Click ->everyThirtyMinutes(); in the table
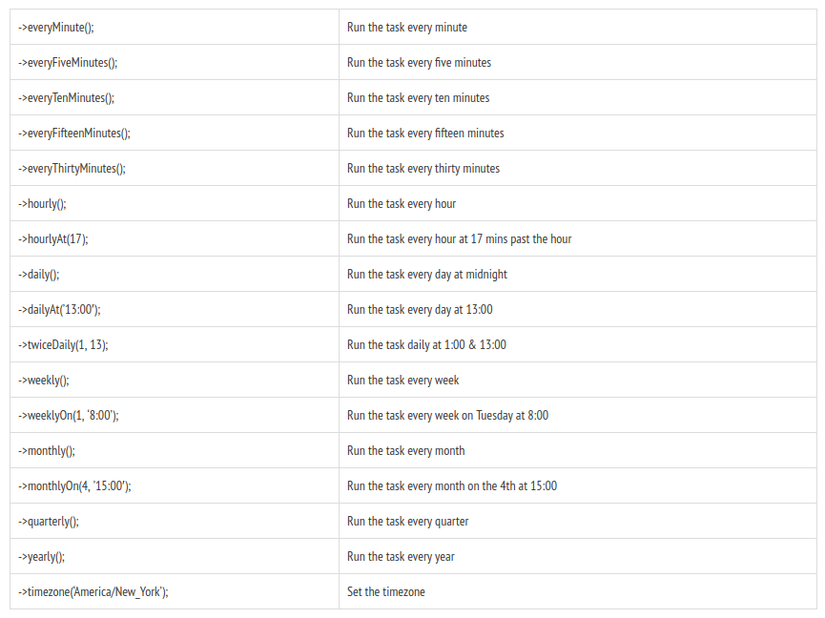The image size is (825, 618). (72, 168)
